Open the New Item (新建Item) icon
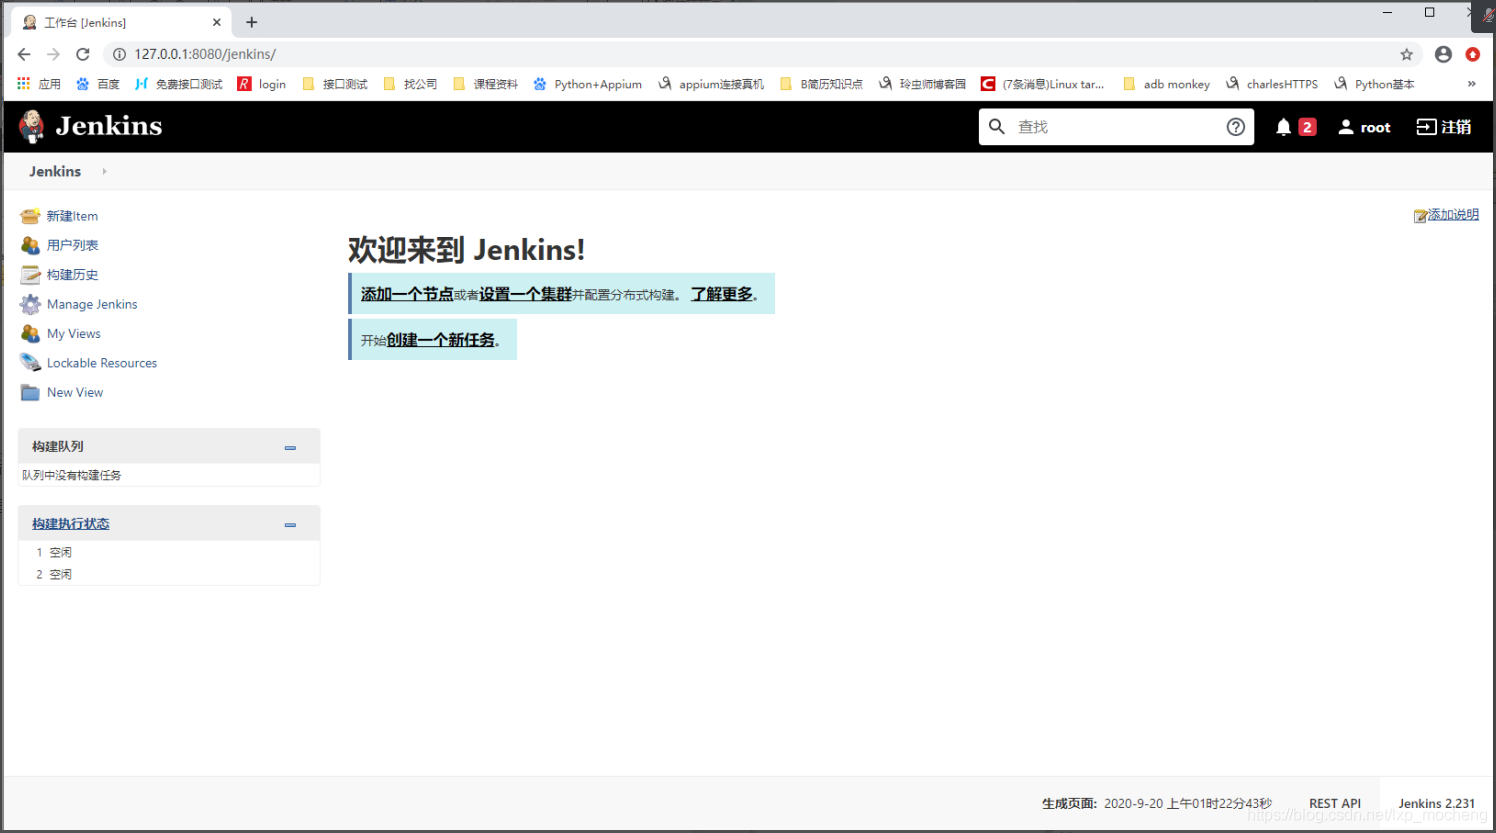 click(30, 216)
